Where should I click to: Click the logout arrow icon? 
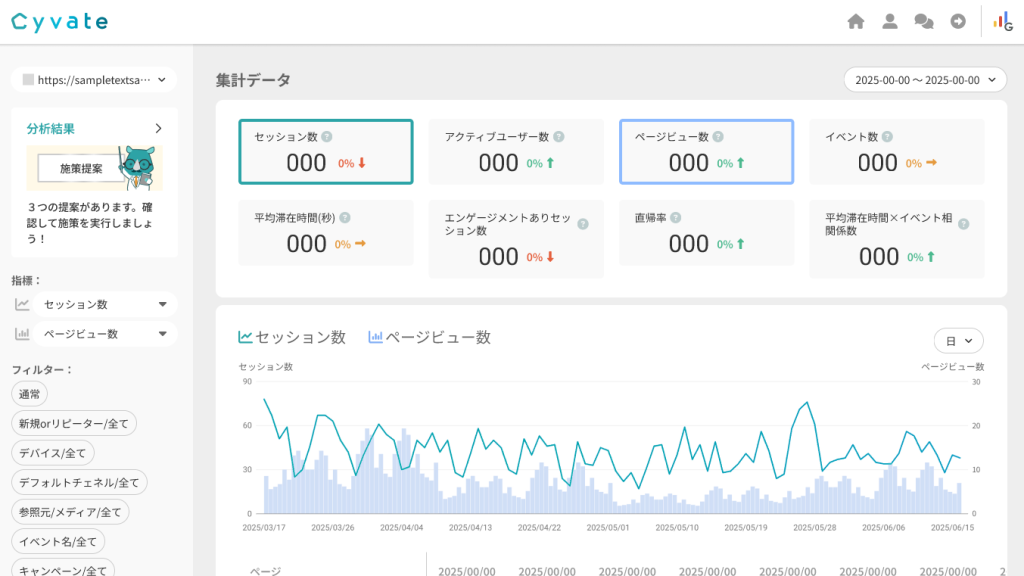coord(958,21)
